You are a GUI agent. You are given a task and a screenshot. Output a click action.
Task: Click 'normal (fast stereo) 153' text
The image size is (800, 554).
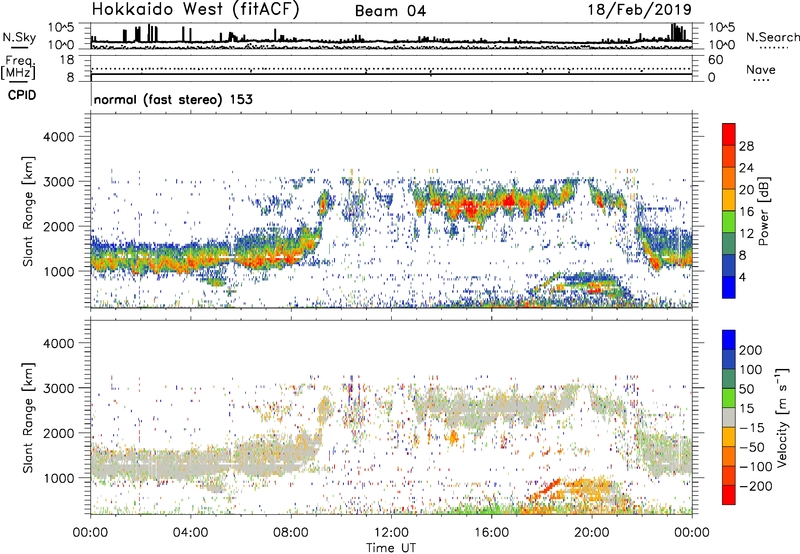click(x=173, y=99)
